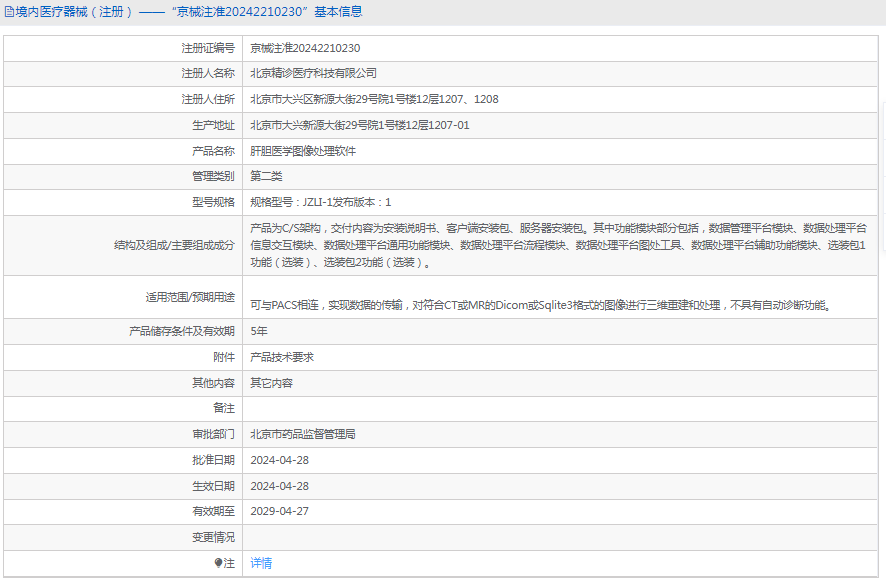Select registrant address ending 1207、1208
This screenshot has width=886, height=587.
pyautogui.click(x=374, y=99)
